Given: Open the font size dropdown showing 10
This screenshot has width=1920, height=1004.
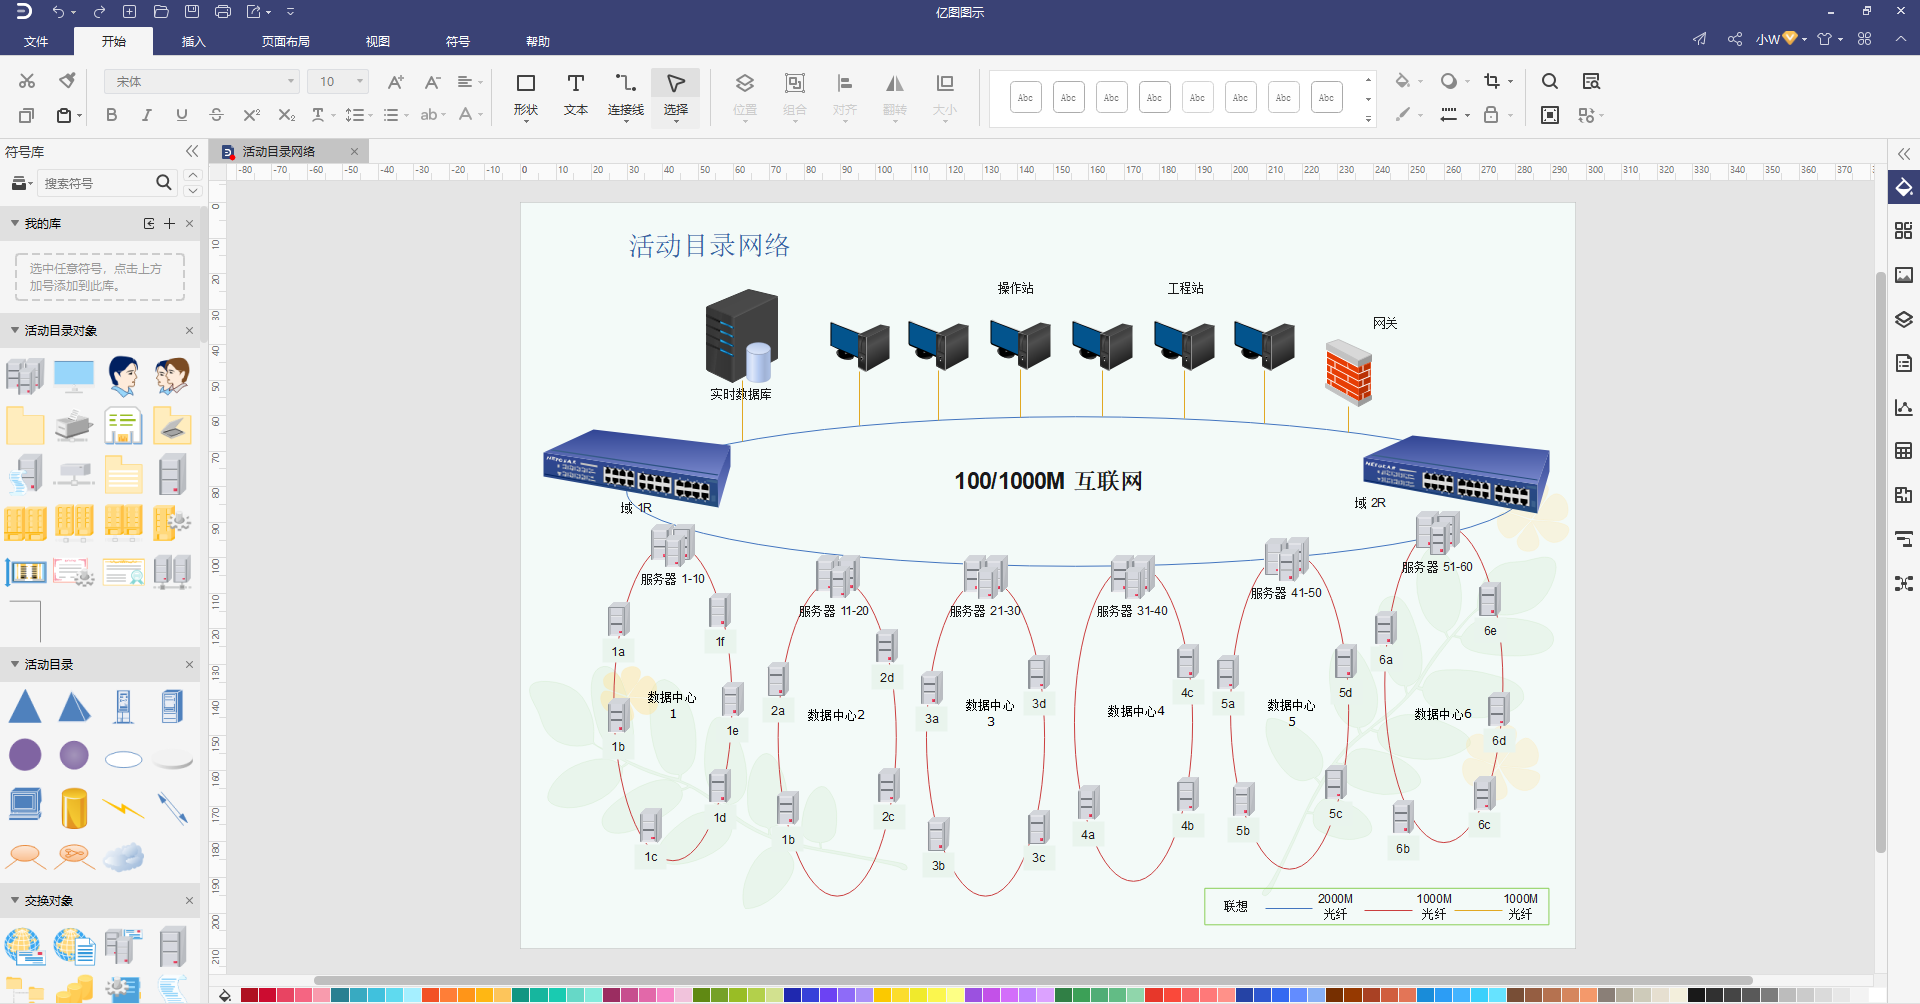Looking at the screenshot, I should coord(338,82).
